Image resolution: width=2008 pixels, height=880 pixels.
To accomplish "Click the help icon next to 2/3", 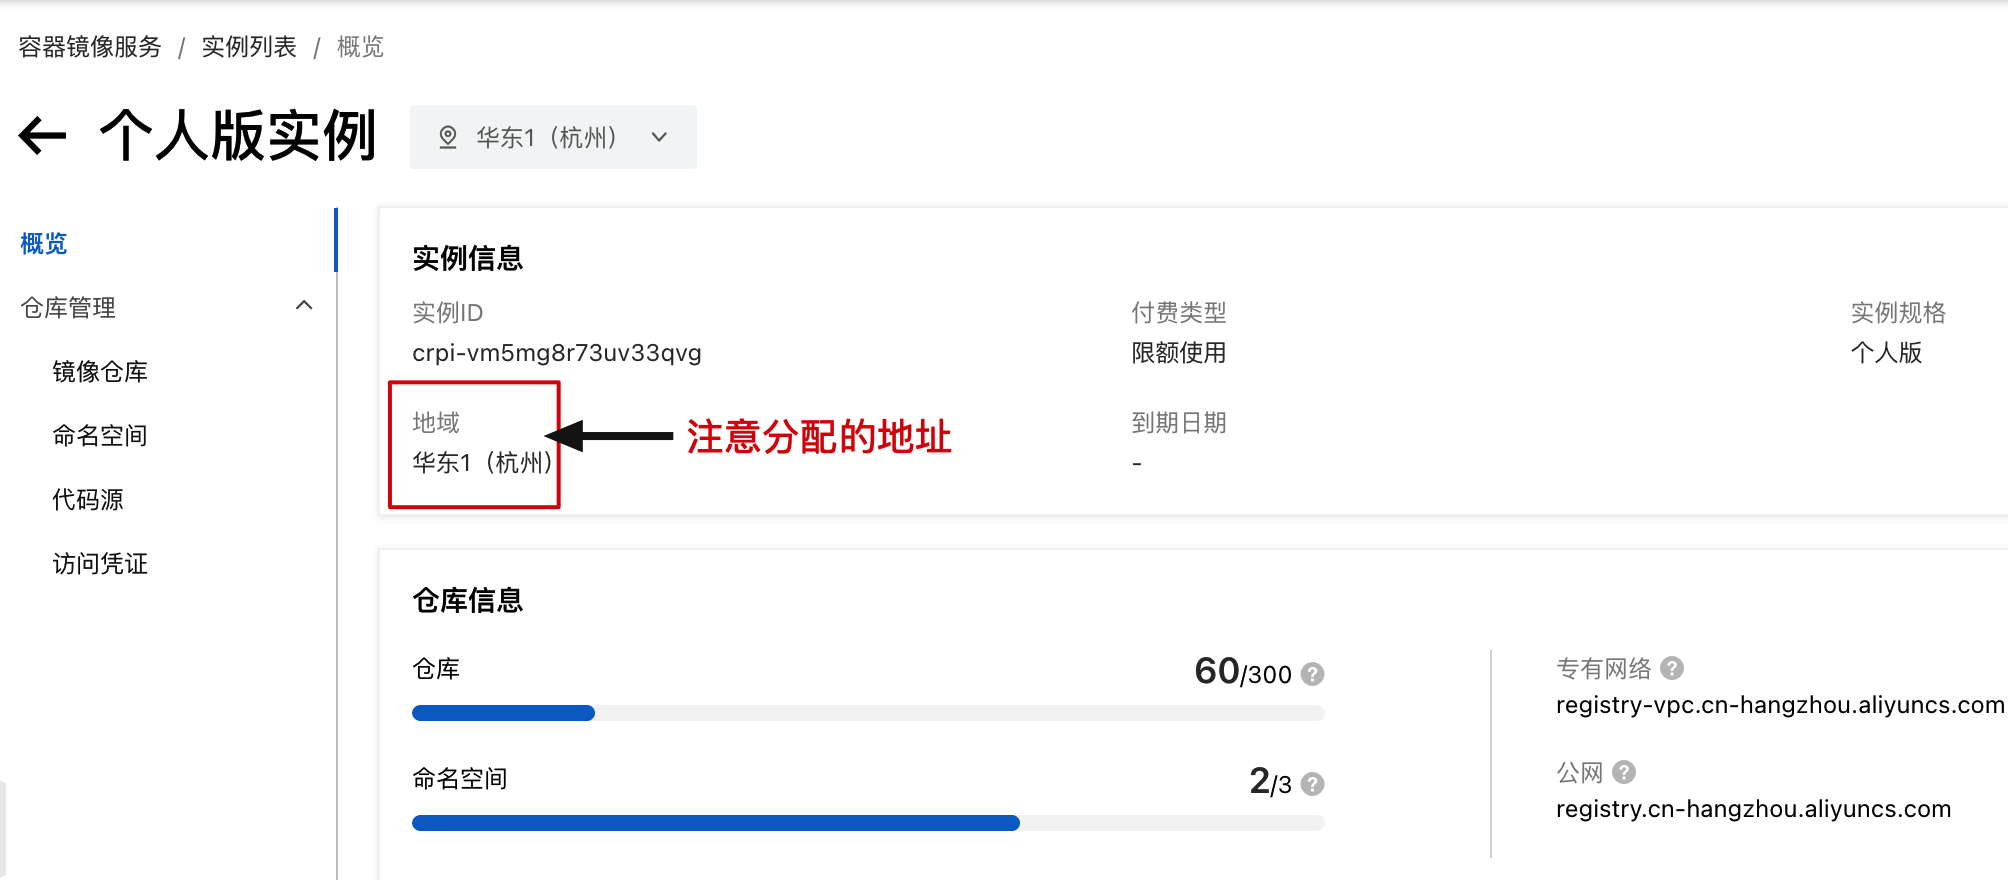I will 1313,784.
